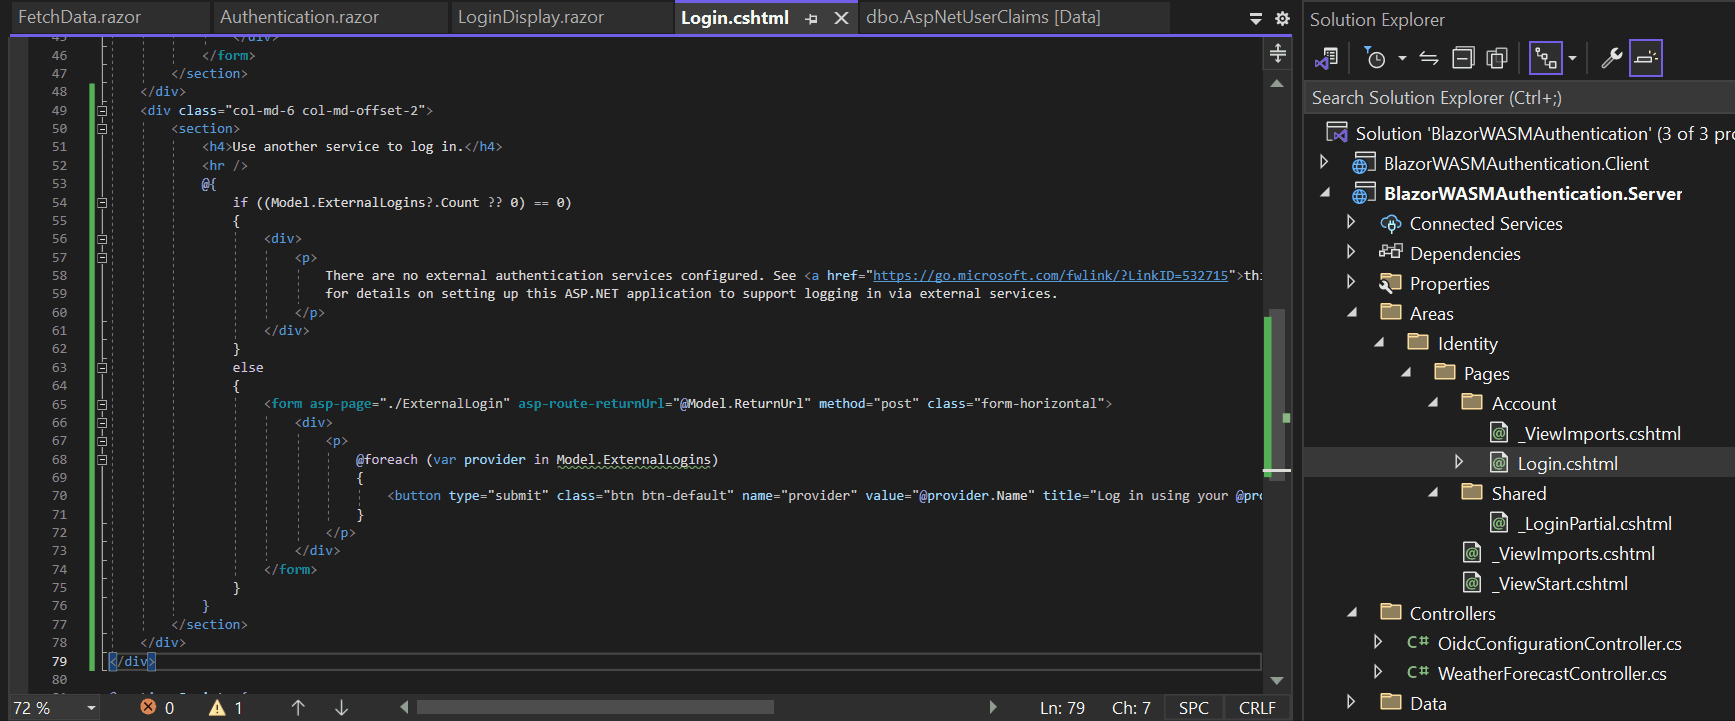
Task: Switch to the Authentication.razor tab
Action: click(299, 17)
